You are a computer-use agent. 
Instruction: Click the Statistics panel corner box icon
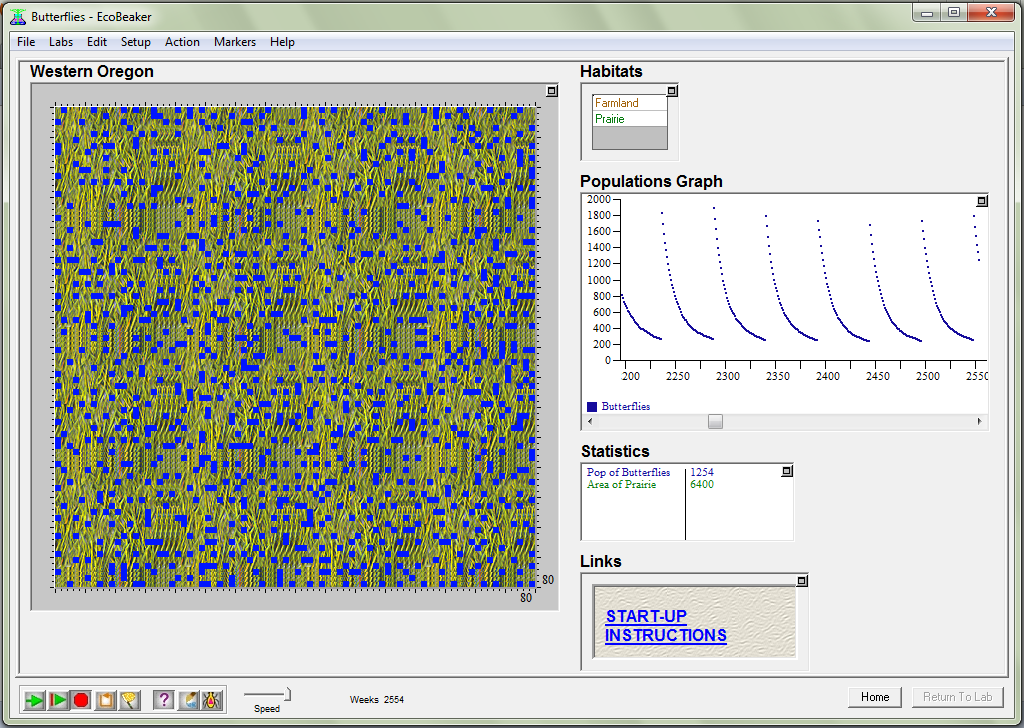tap(787, 471)
